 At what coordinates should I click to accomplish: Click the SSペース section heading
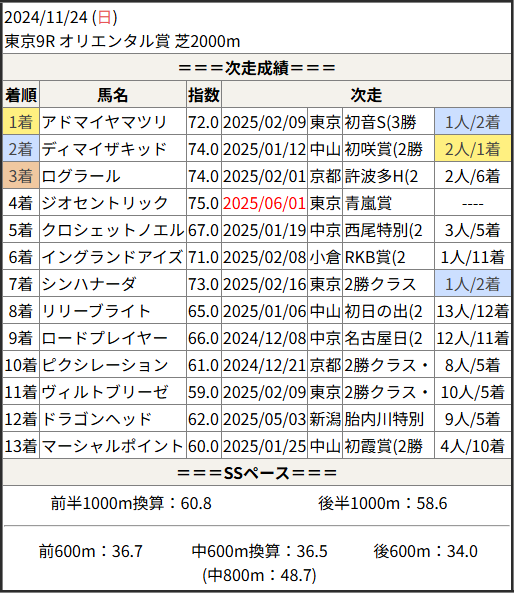tap(257, 473)
